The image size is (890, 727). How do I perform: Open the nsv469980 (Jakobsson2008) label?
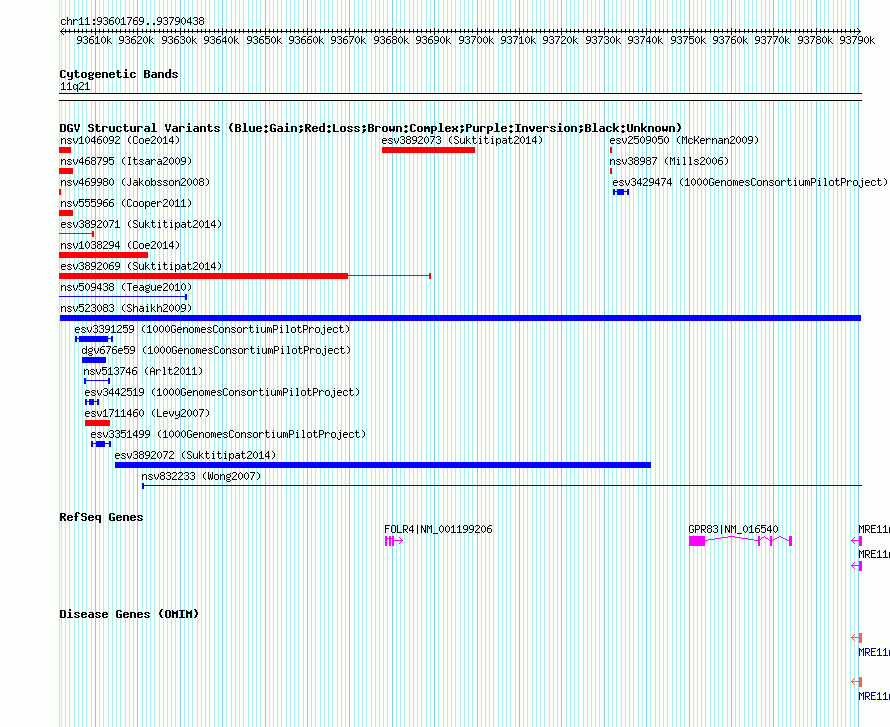[x=135, y=182]
